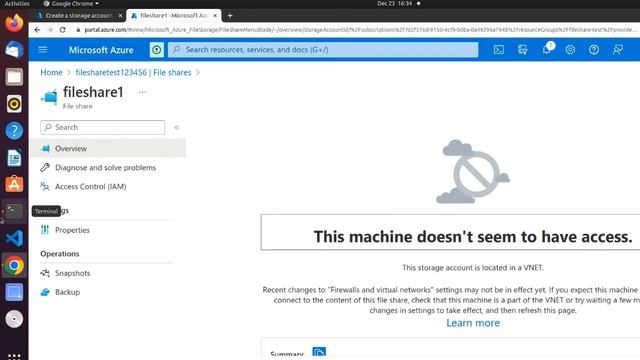This screenshot has height=360, width=640.
Task: Open the help question mark icon
Action: (594, 50)
